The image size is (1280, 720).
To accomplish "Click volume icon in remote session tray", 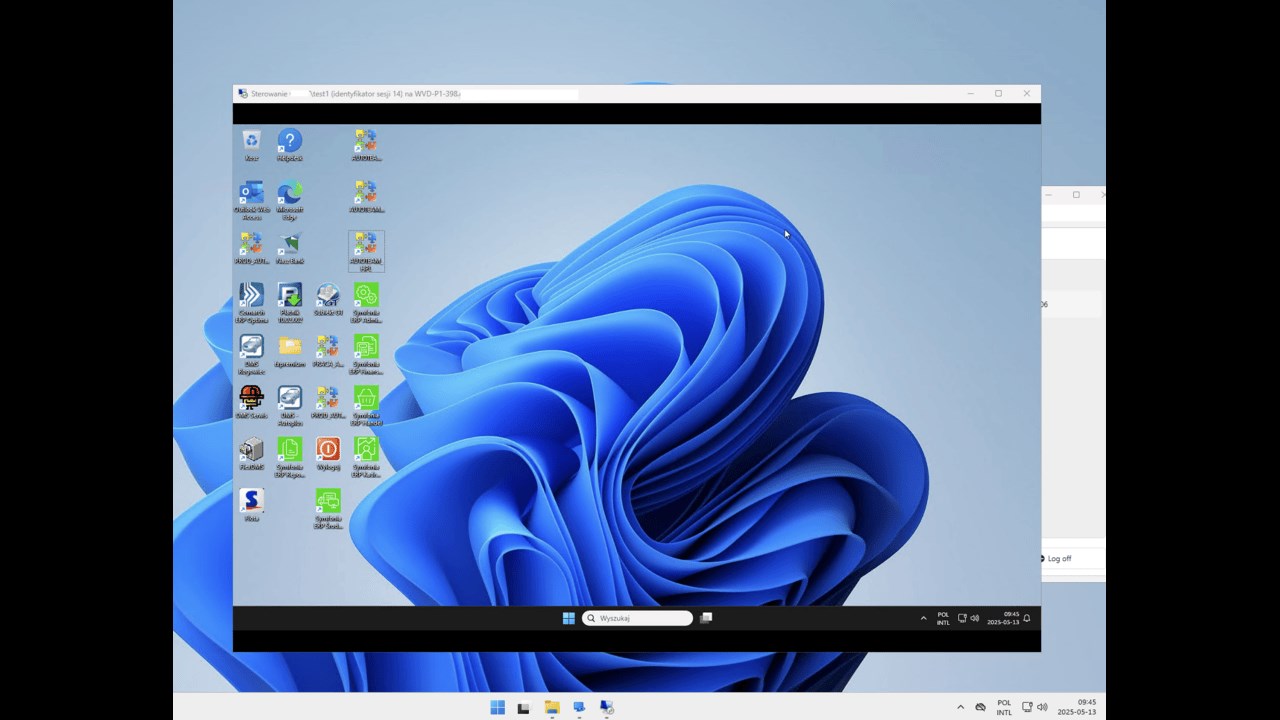I will pos(974,618).
